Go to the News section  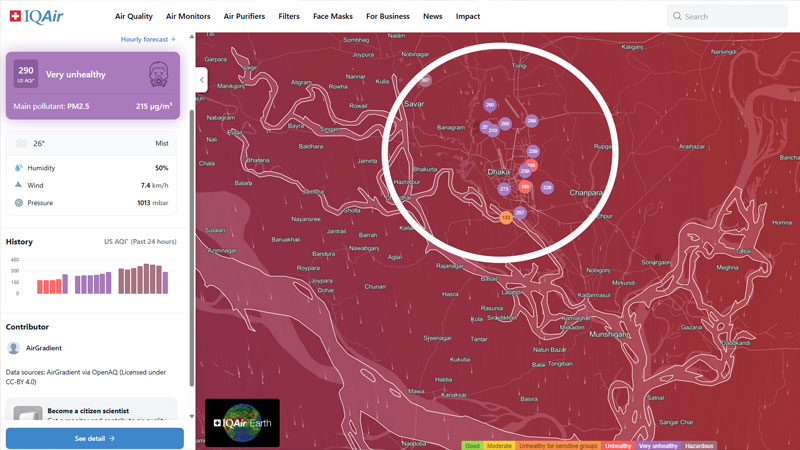pyautogui.click(x=433, y=16)
